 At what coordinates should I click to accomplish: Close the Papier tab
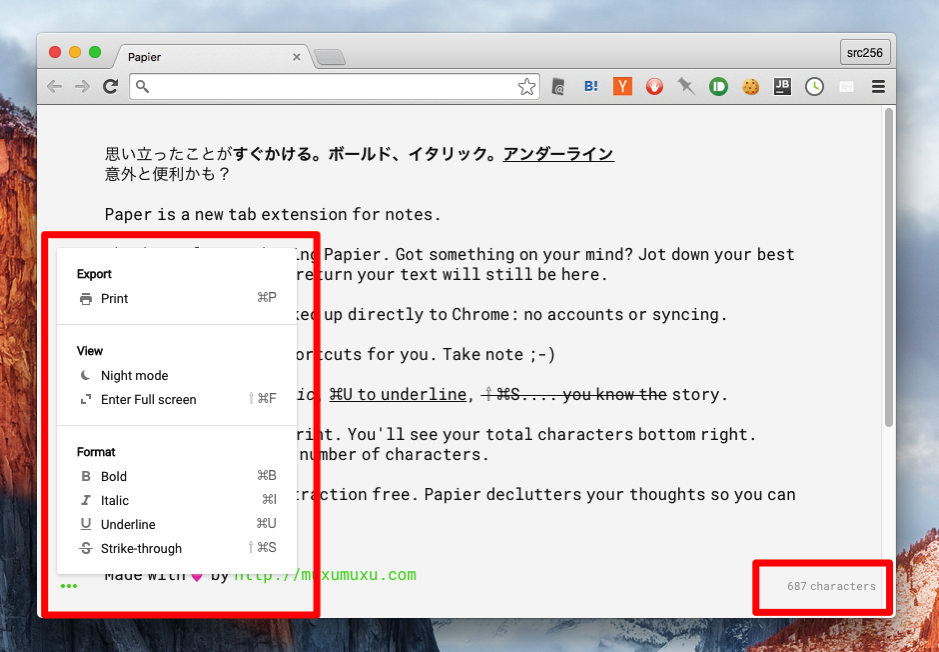point(296,57)
